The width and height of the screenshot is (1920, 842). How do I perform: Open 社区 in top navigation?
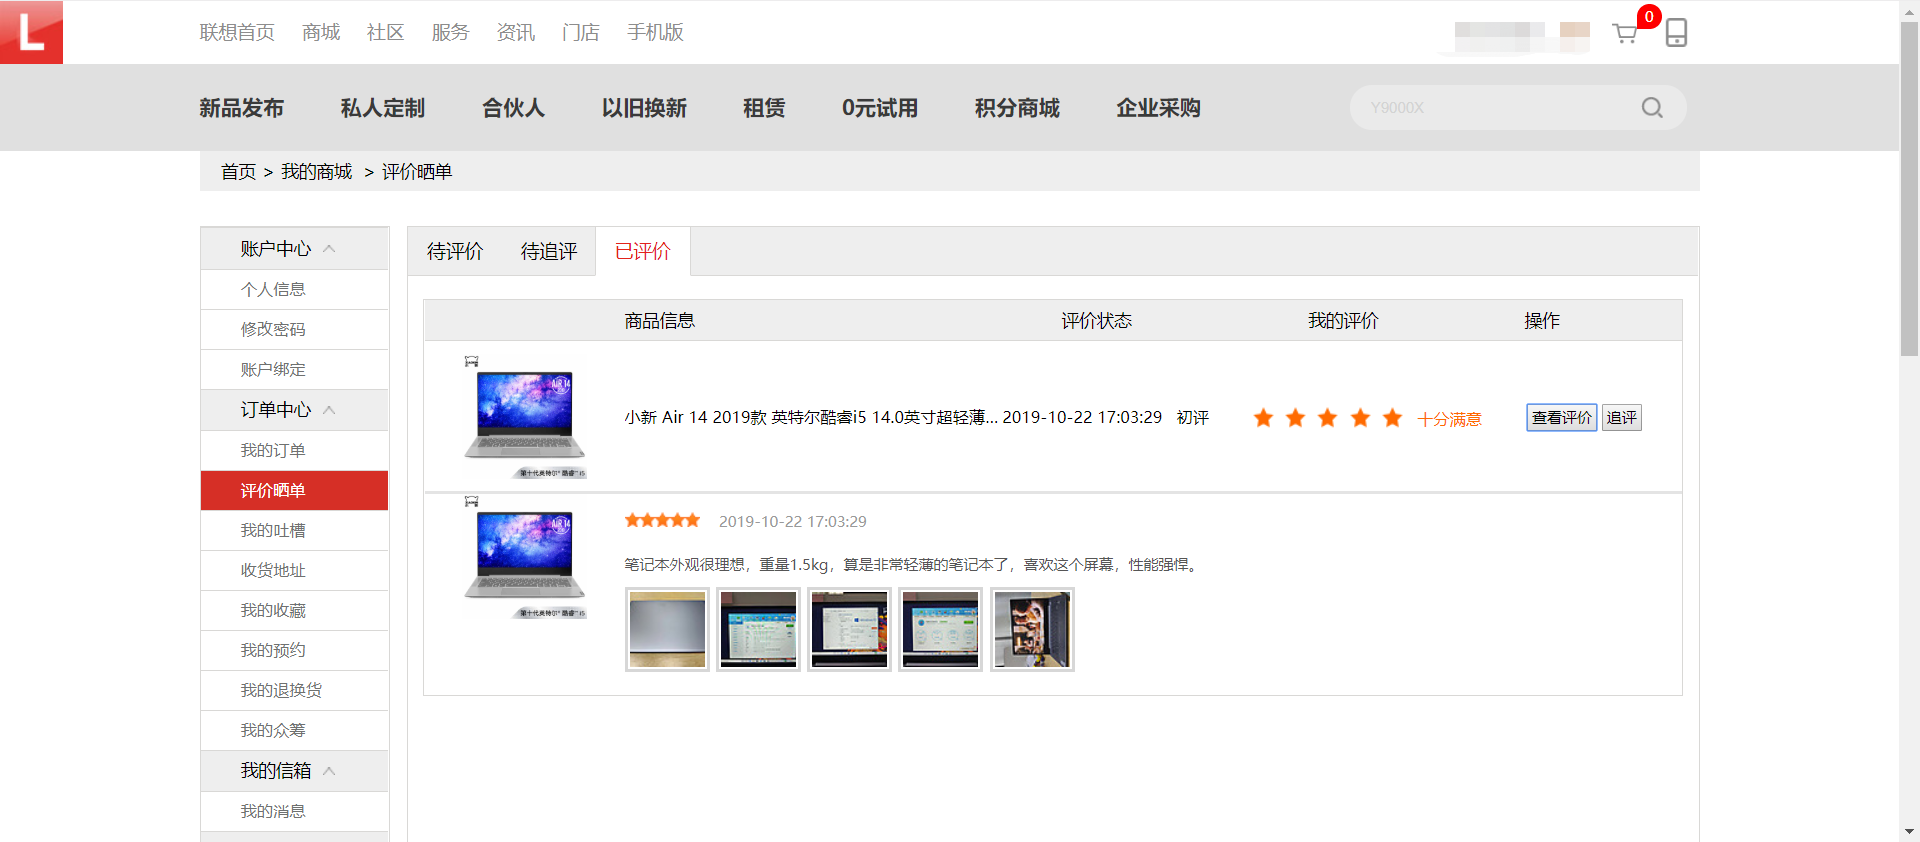tap(385, 32)
